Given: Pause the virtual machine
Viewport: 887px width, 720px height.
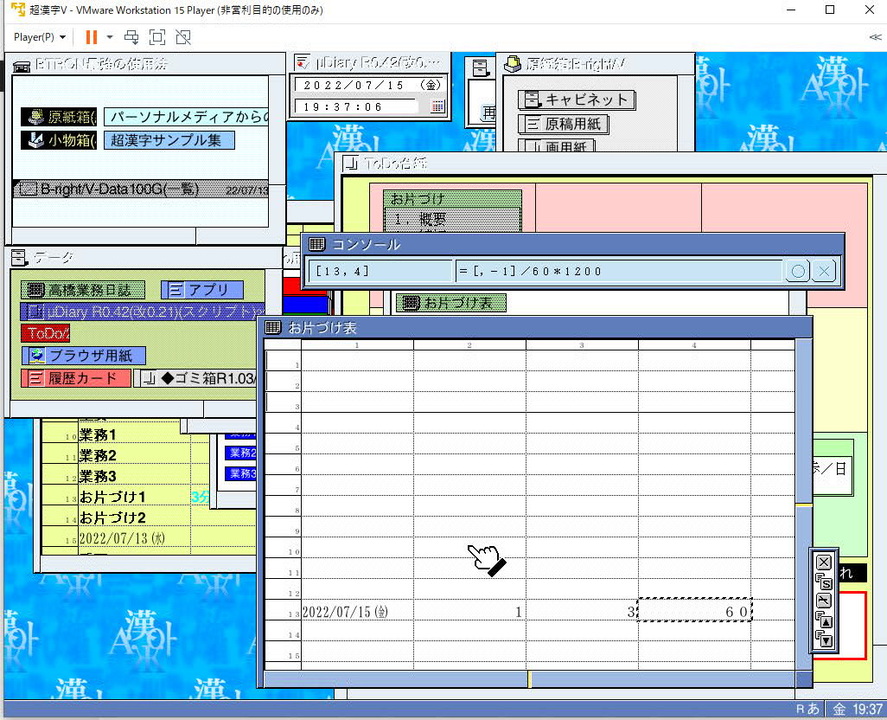Looking at the screenshot, I should pyautogui.click(x=91, y=37).
